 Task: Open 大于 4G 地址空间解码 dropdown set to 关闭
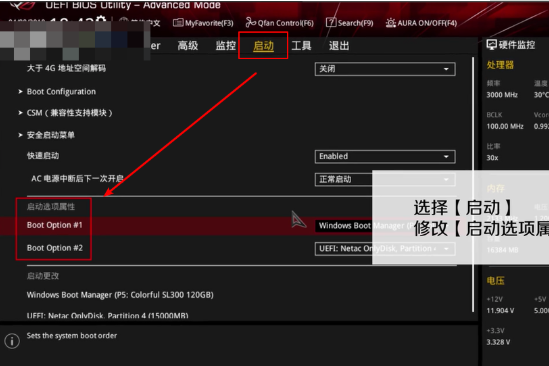[385, 69]
